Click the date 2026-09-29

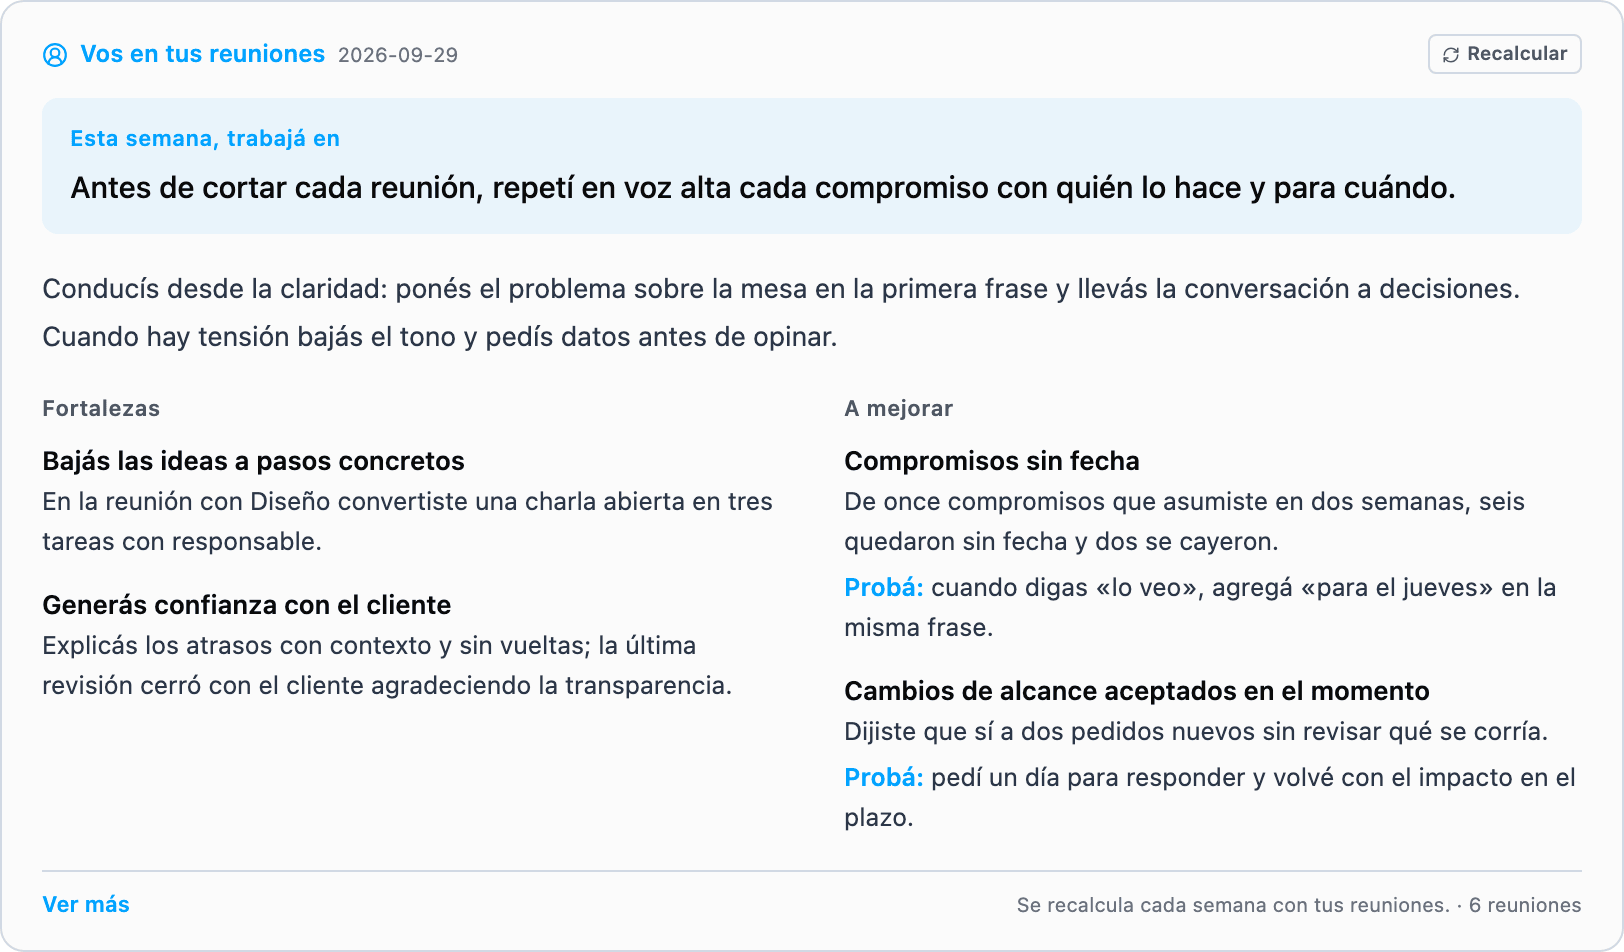[398, 55]
